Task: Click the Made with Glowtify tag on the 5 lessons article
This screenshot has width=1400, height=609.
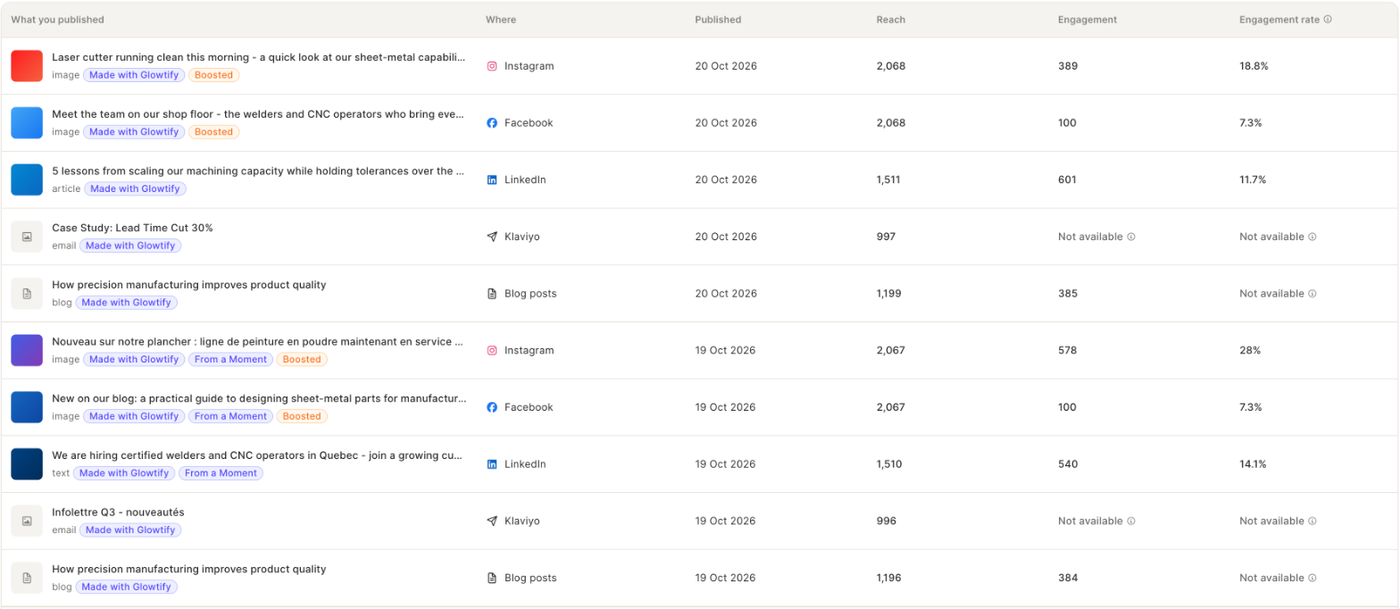Action: point(135,189)
